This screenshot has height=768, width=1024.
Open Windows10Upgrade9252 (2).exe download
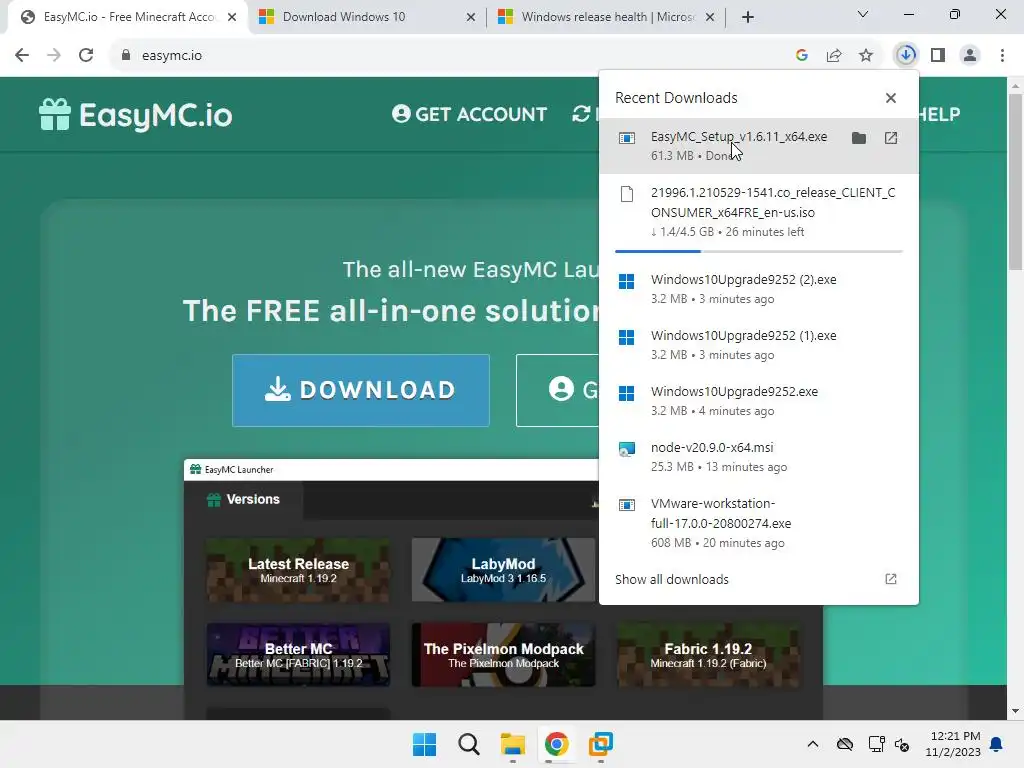point(759,289)
